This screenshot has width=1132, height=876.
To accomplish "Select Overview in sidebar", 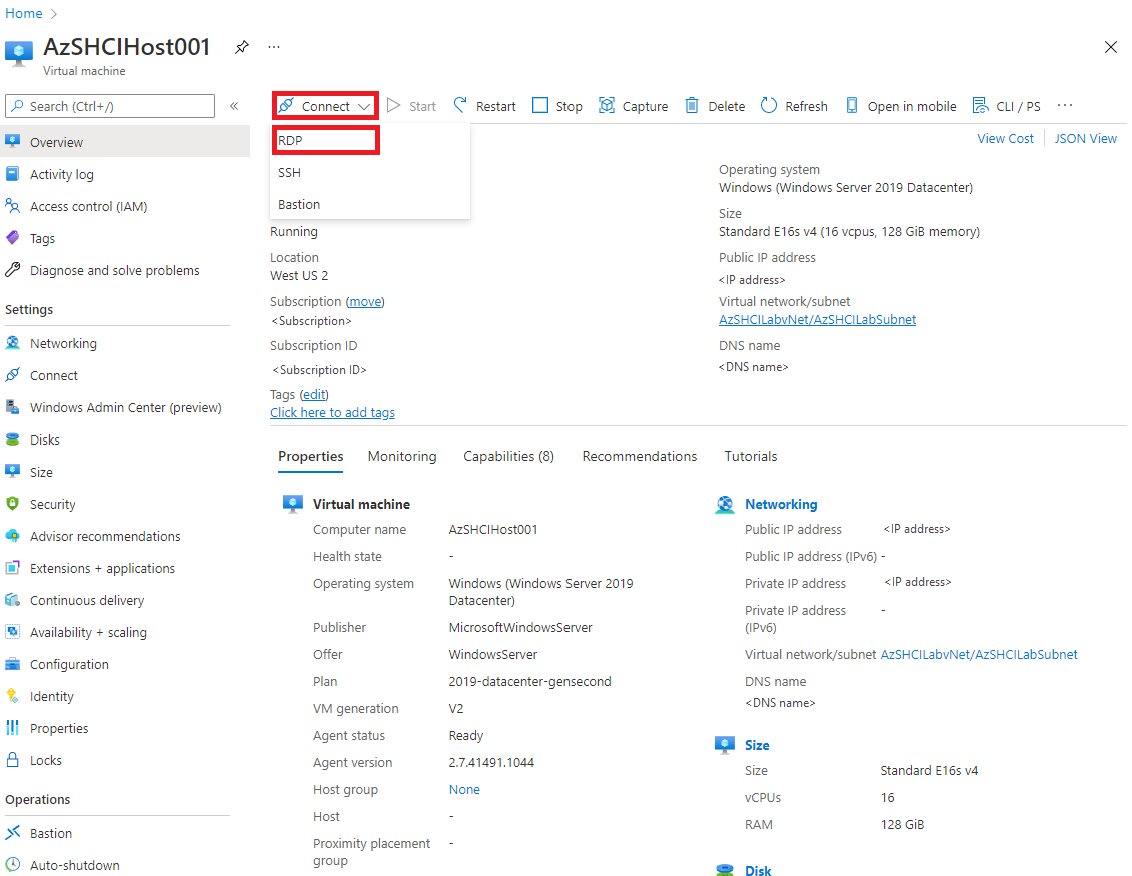I will [x=125, y=142].
